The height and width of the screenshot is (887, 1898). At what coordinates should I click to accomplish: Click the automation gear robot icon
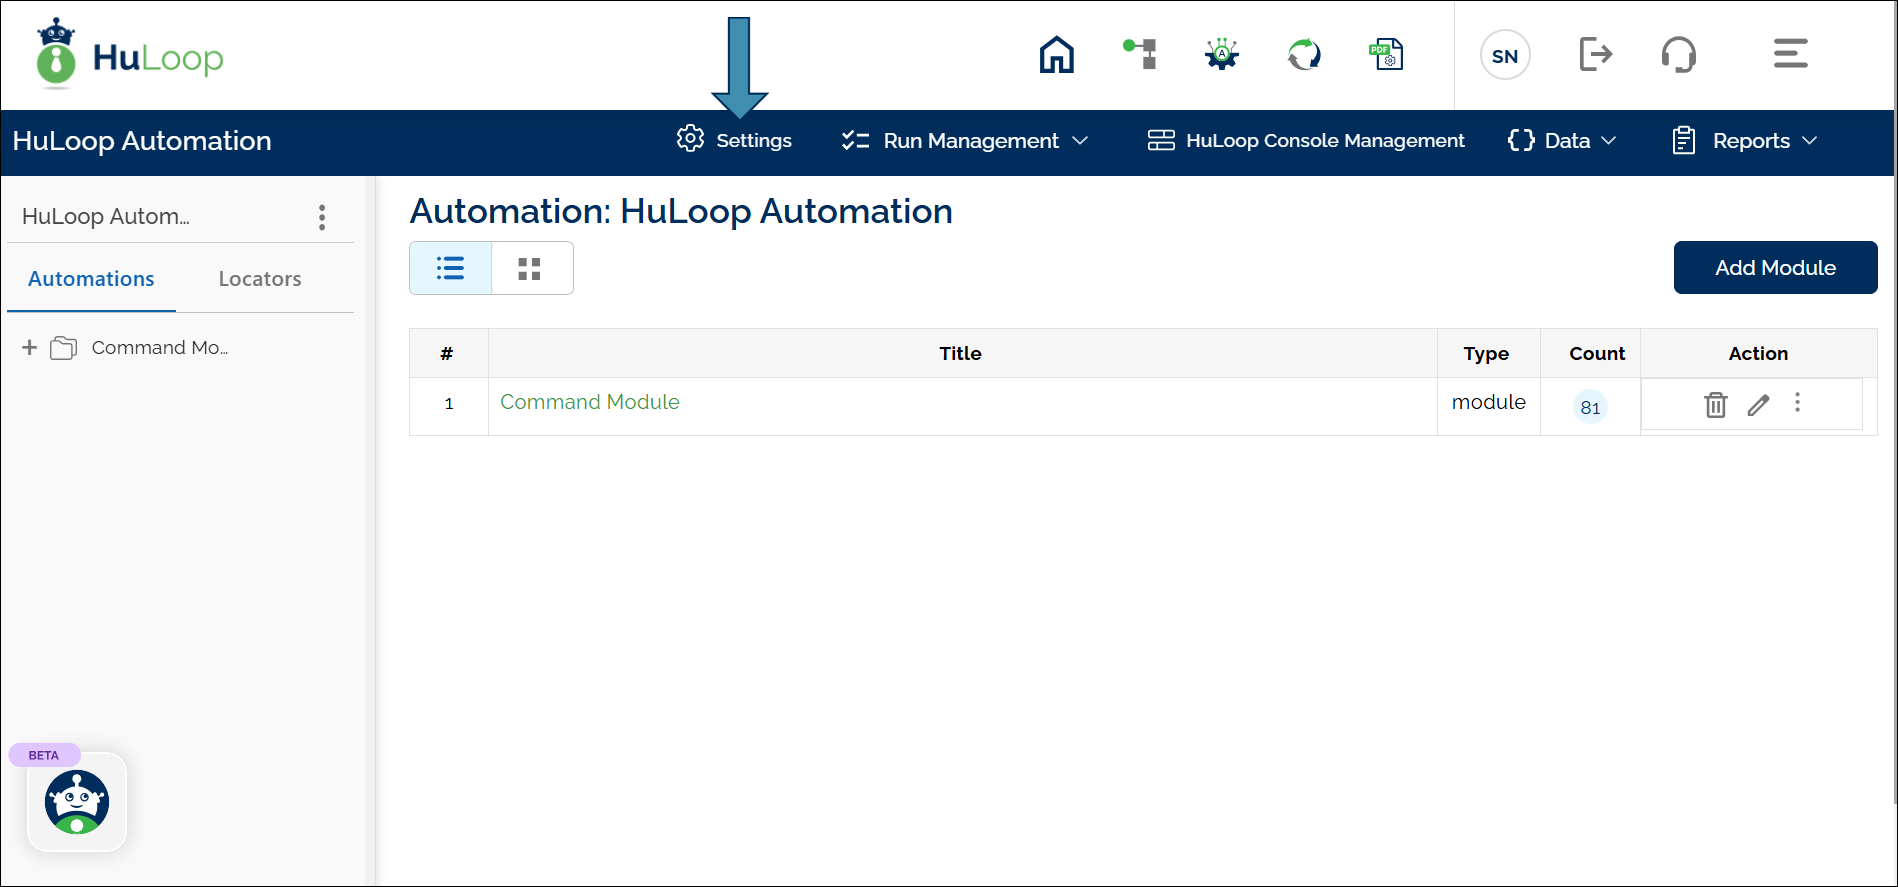pyautogui.click(x=1221, y=54)
